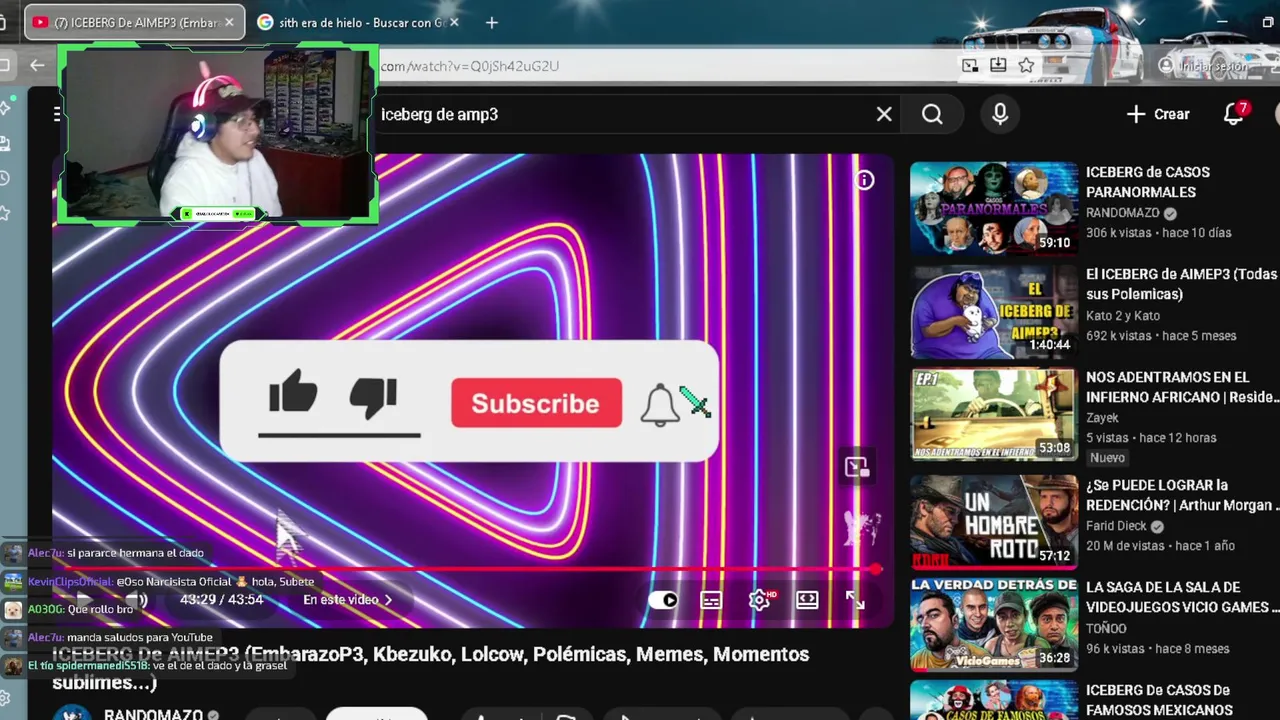The image size is (1280, 720).
Task: Open a new browser tab
Action: coord(491,22)
